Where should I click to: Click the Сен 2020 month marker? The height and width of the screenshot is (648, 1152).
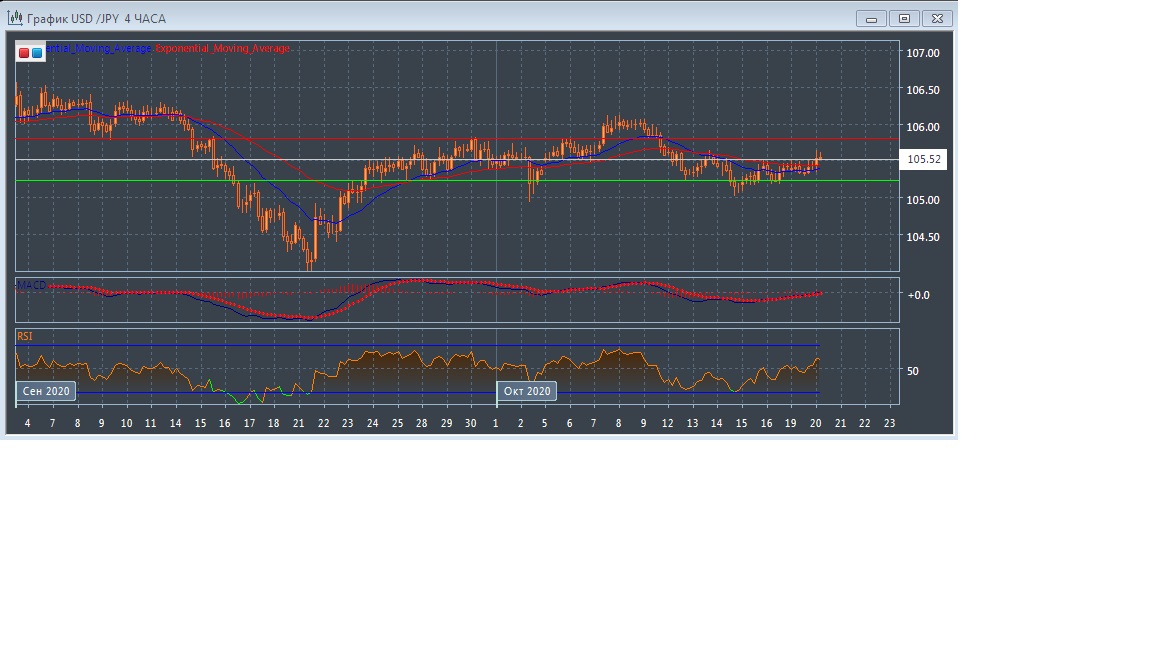[46, 391]
